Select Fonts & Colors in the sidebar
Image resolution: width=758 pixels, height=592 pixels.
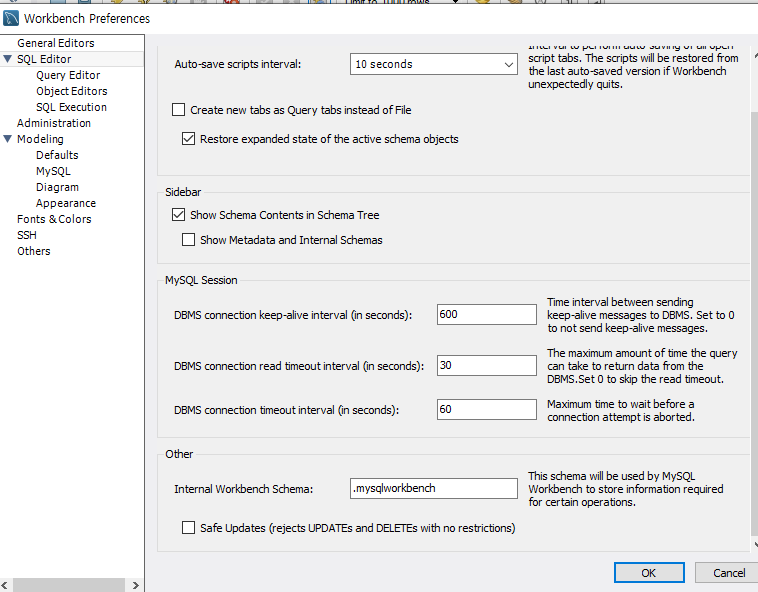click(x=54, y=219)
